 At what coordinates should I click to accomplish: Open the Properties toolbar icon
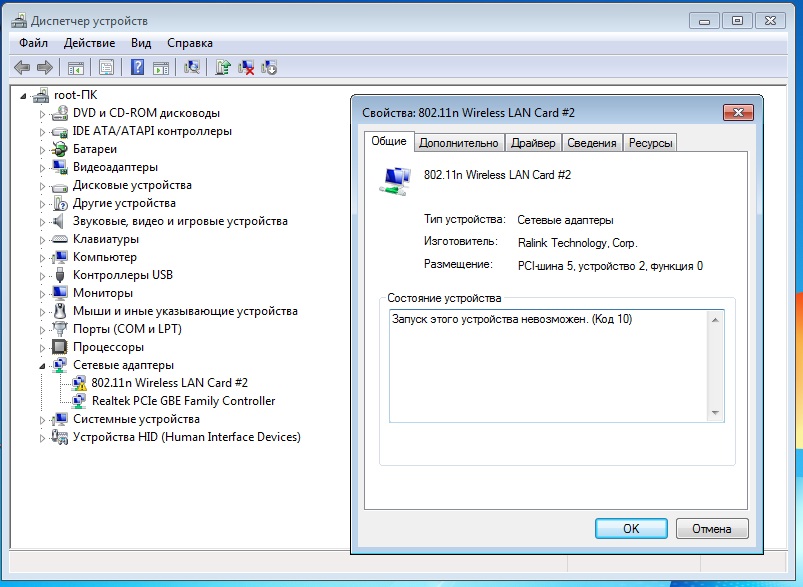pos(107,68)
